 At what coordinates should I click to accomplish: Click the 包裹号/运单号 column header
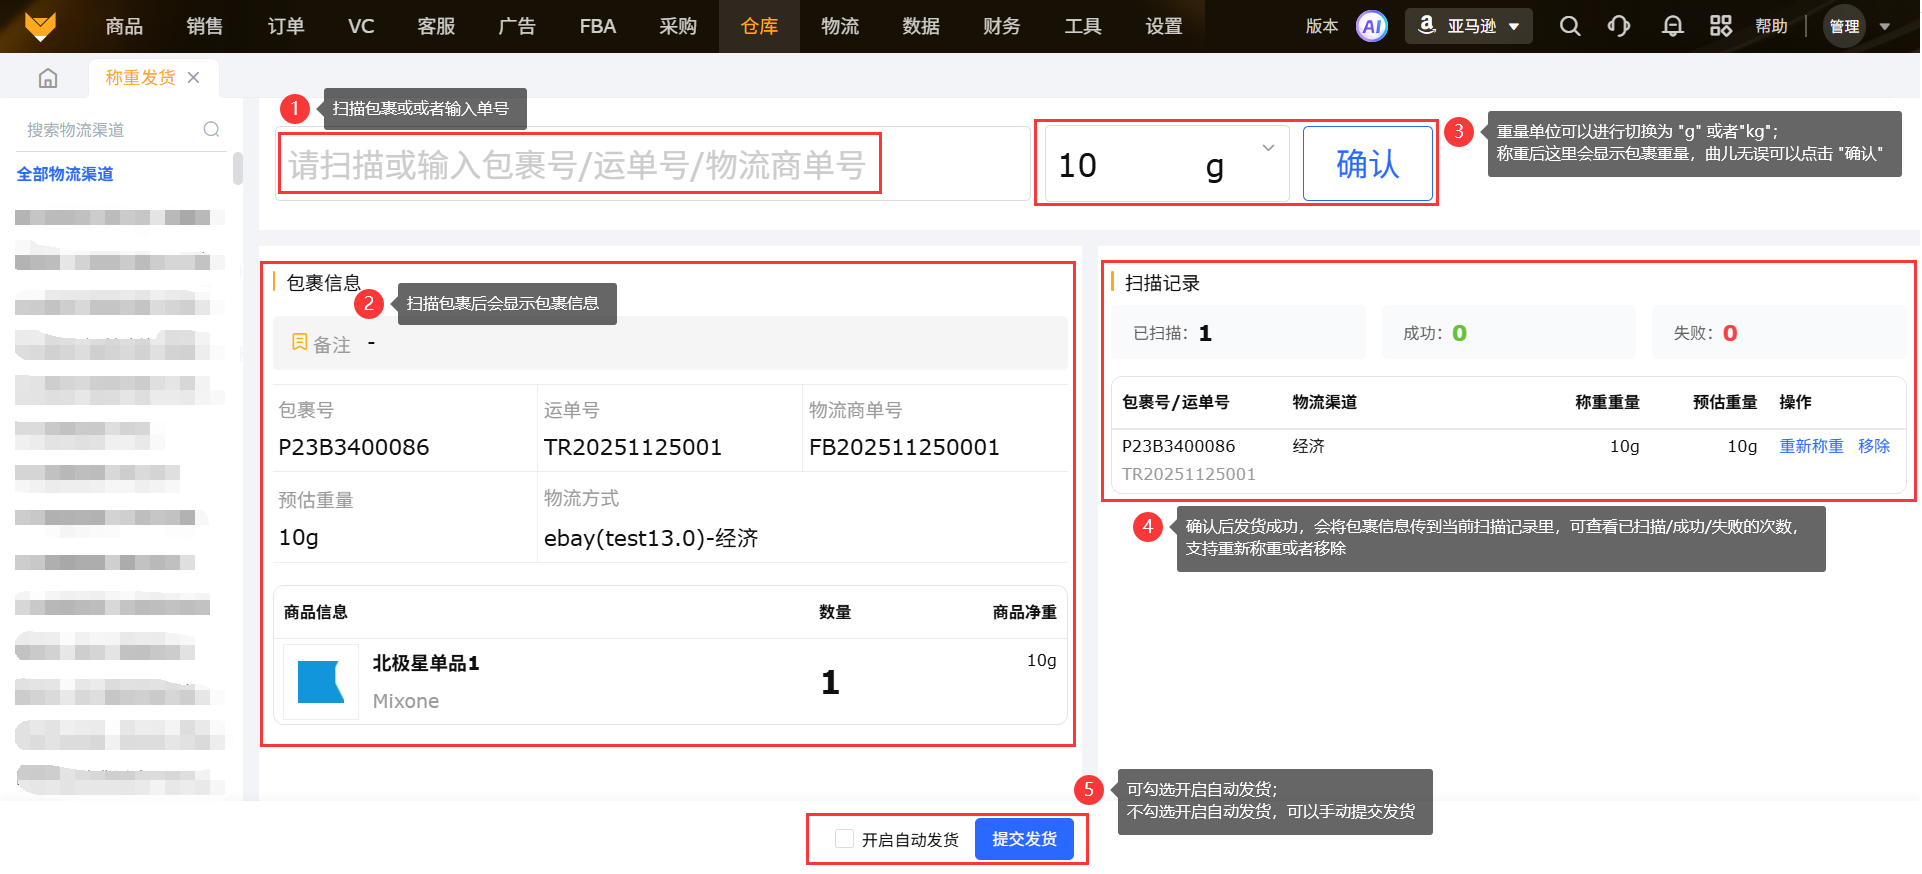pos(1175,402)
